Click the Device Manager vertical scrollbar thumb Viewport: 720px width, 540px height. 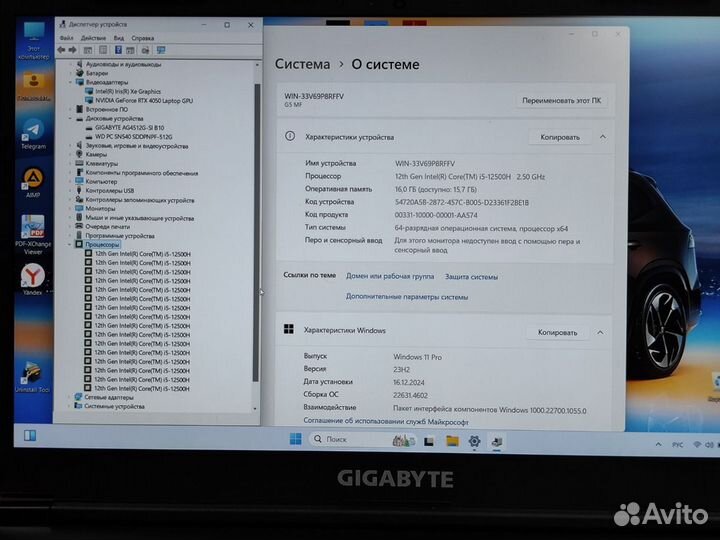[x=257, y=232]
